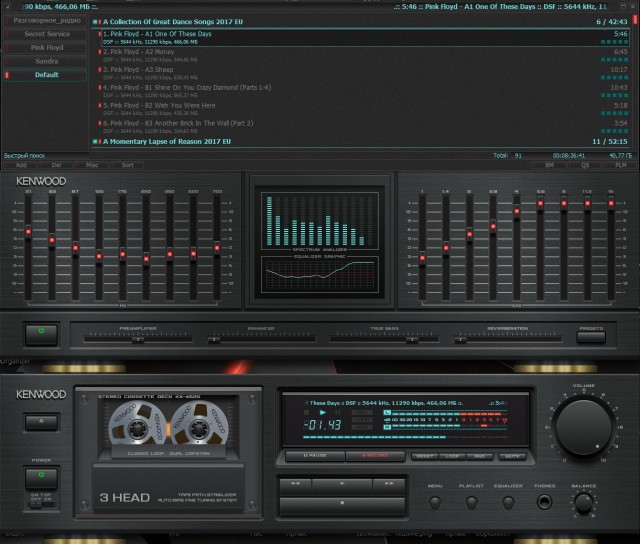Screen dimensions: 640x544
Task: Click the spectrum analyzer display
Action: (x=320, y=219)
